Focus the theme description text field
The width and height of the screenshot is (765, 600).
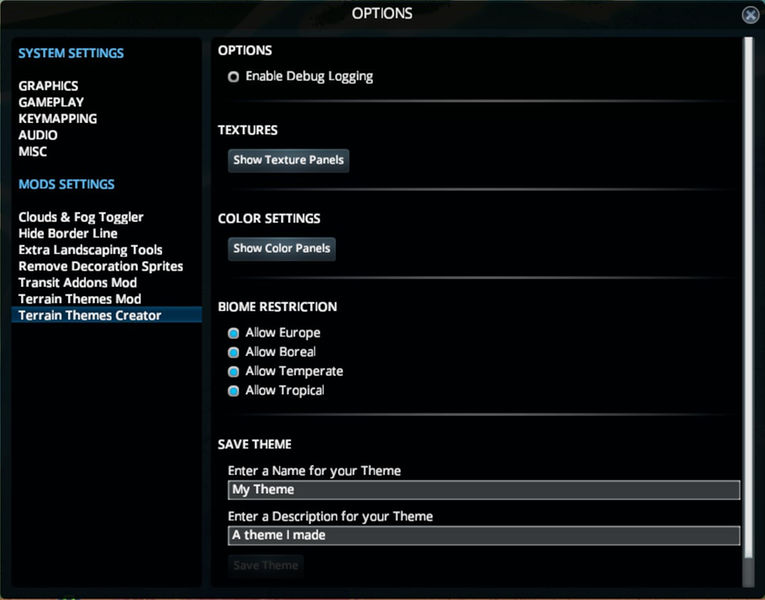point(484,535)
